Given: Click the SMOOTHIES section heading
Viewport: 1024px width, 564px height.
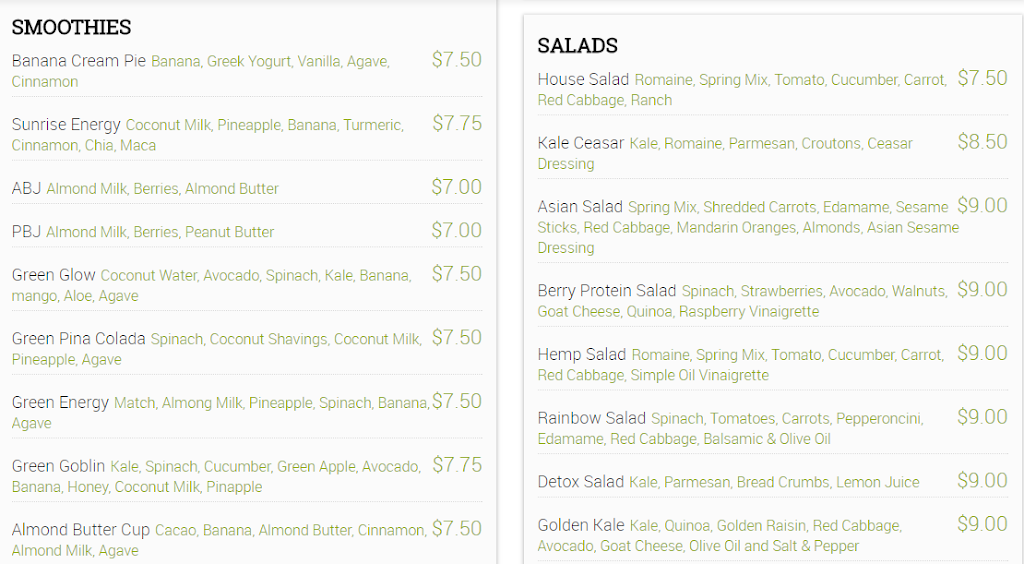Looking at the screenshot, I should pyautogui.click(x=71, y=27).
